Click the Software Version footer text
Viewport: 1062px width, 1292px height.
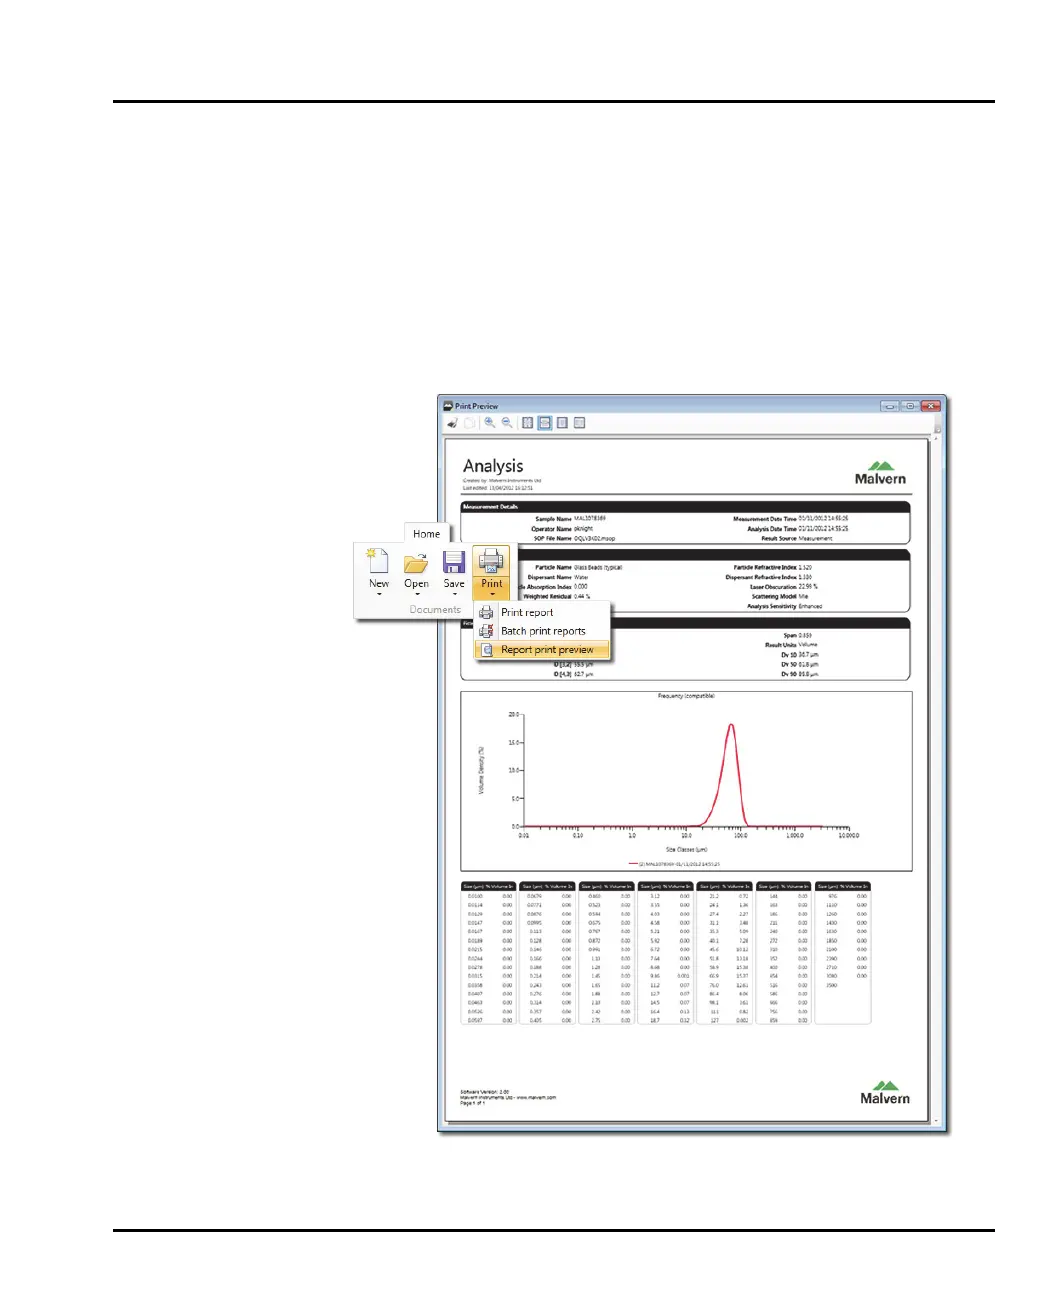[485, 1092]
